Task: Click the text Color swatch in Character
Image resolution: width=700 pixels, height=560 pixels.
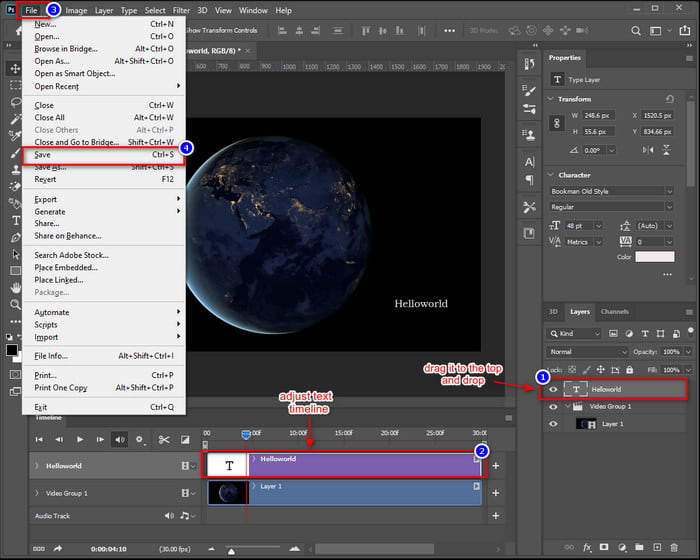Action: 655,257
